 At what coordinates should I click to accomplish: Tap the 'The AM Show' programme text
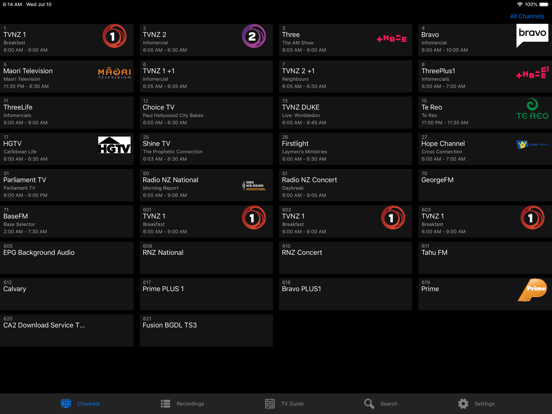pyautogui.click(x=297, y=43)
